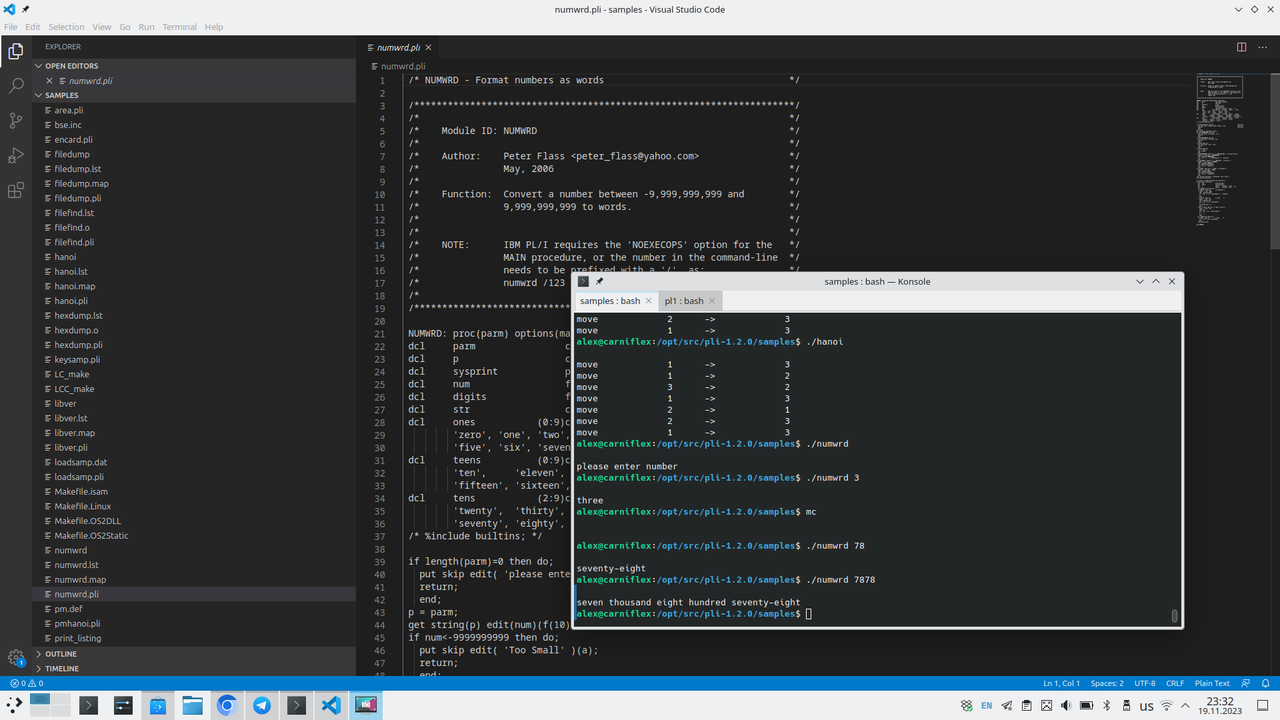Open the clock showing 23:32
Viewport: 1280px width, 720px height.
(1219, 706)
